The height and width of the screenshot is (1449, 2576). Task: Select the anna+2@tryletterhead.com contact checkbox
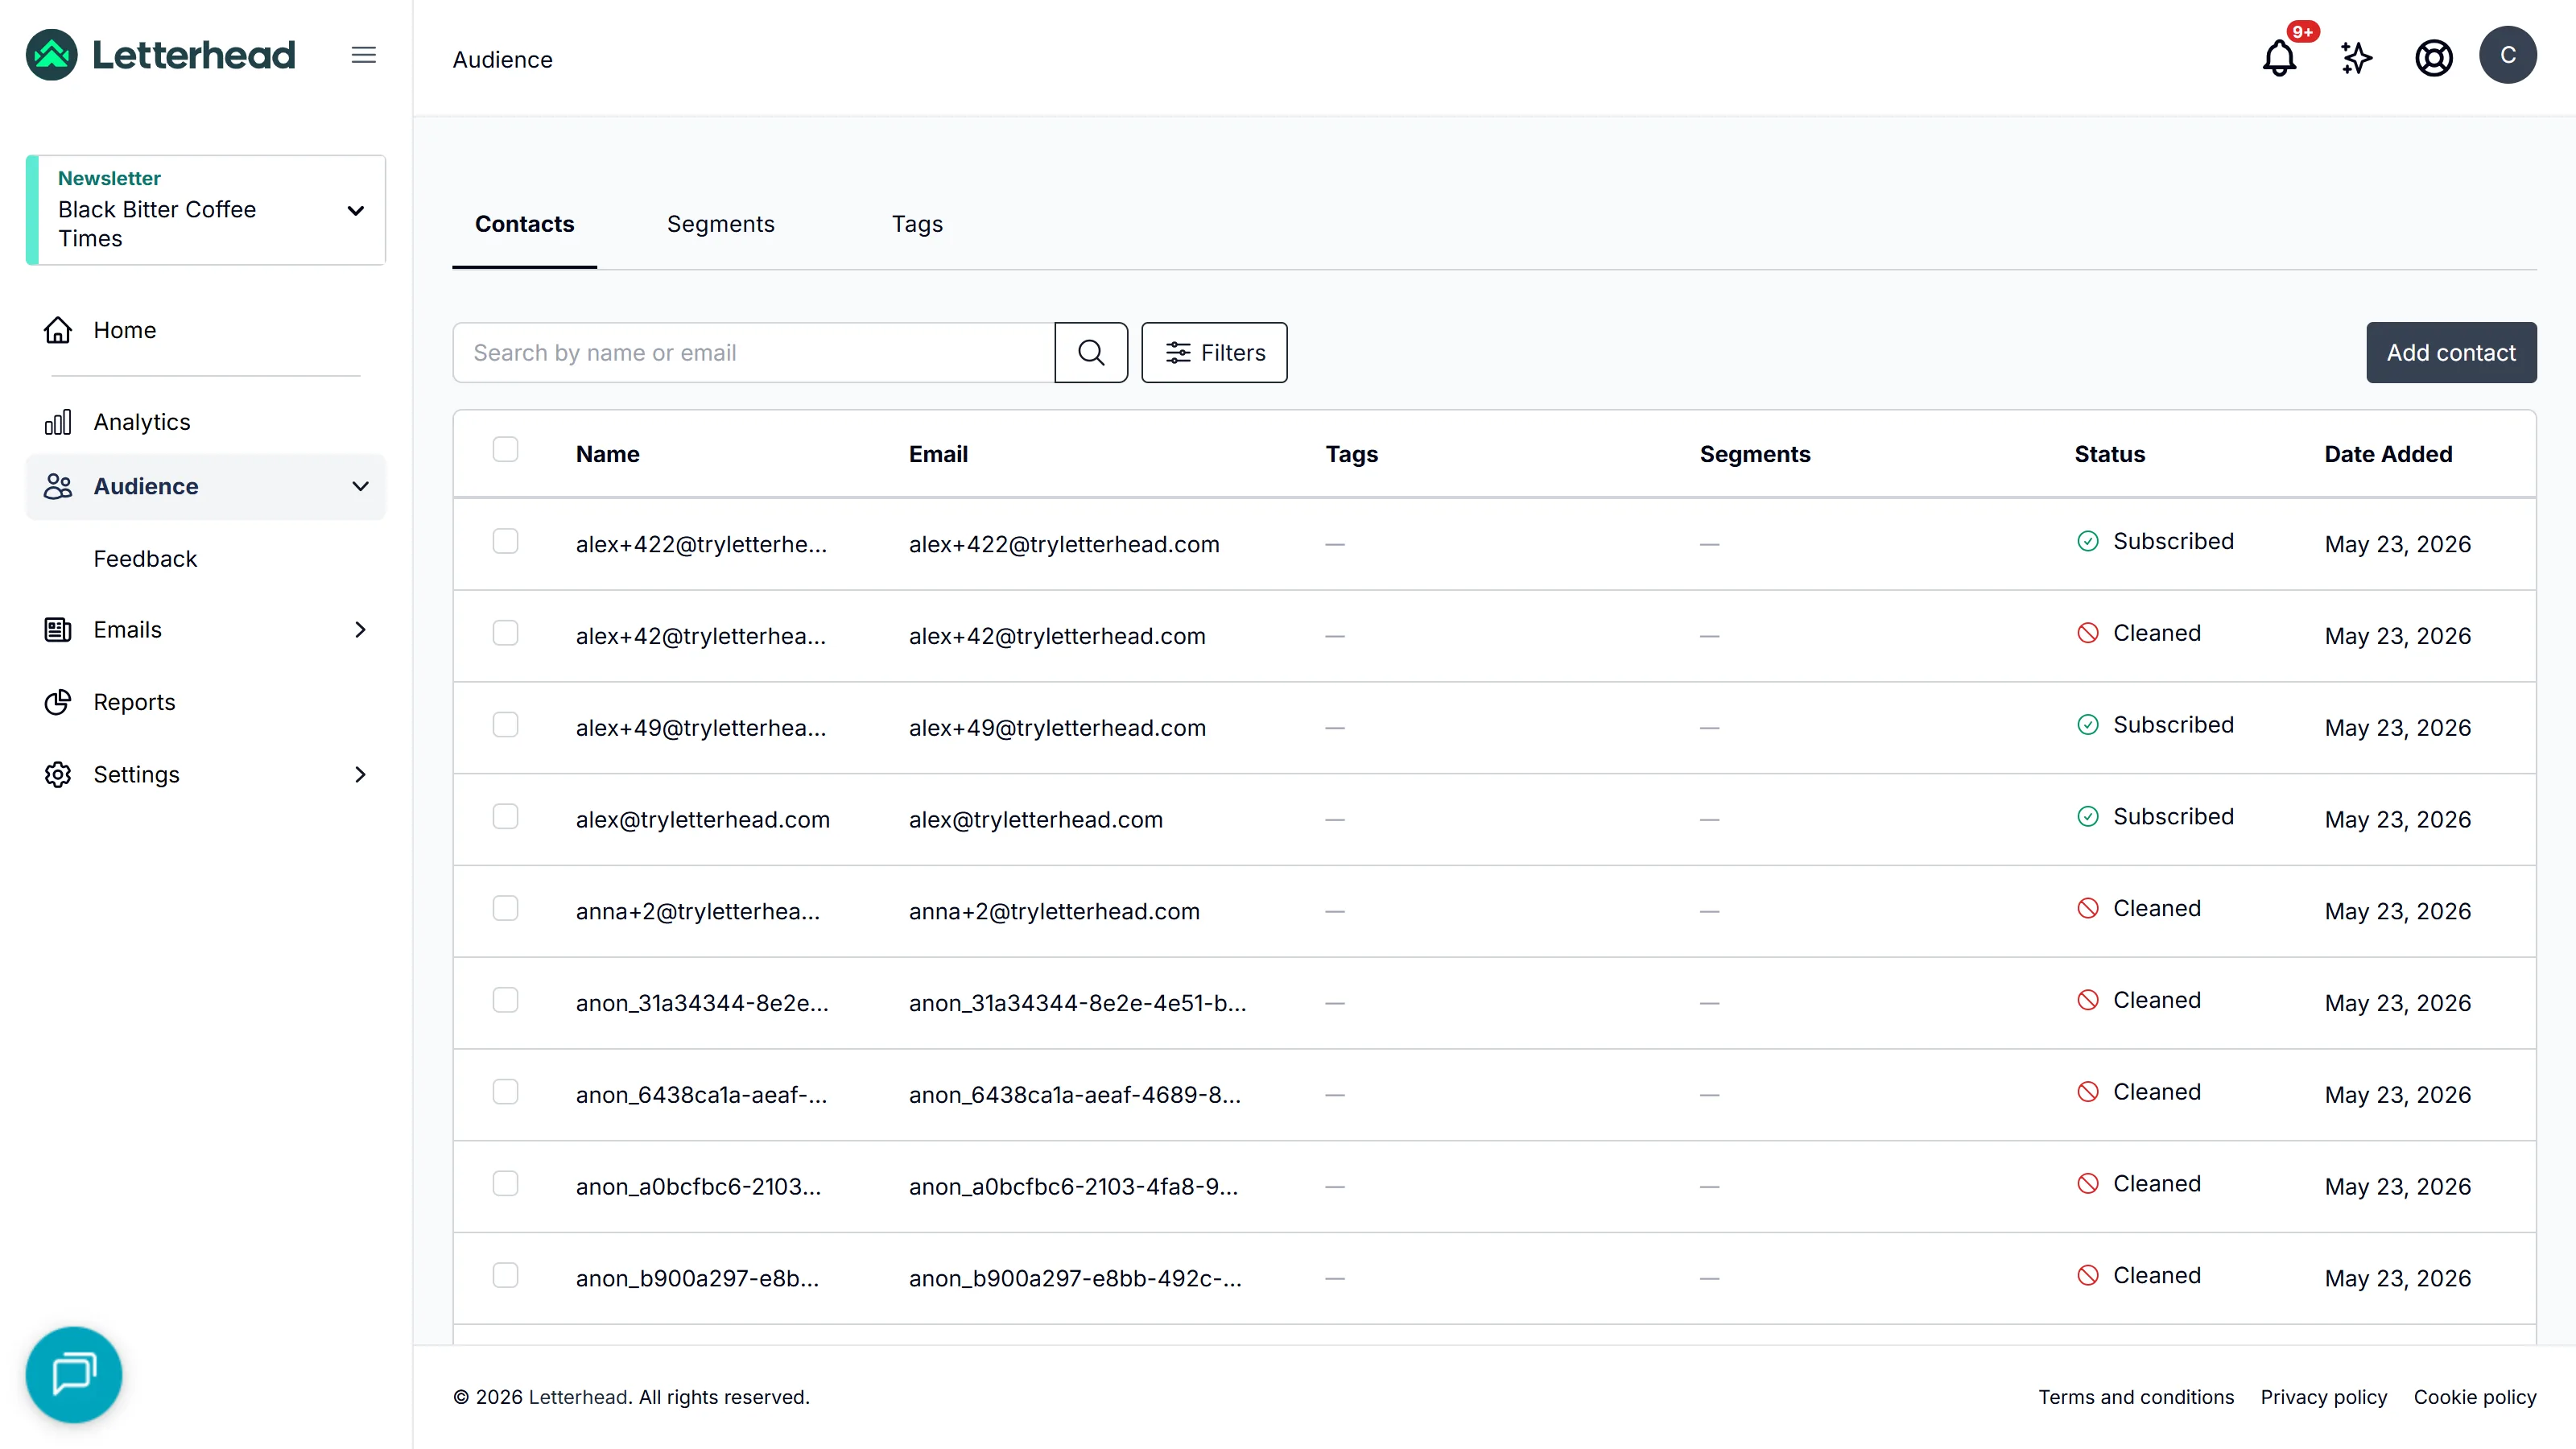[x=505, y=909]
